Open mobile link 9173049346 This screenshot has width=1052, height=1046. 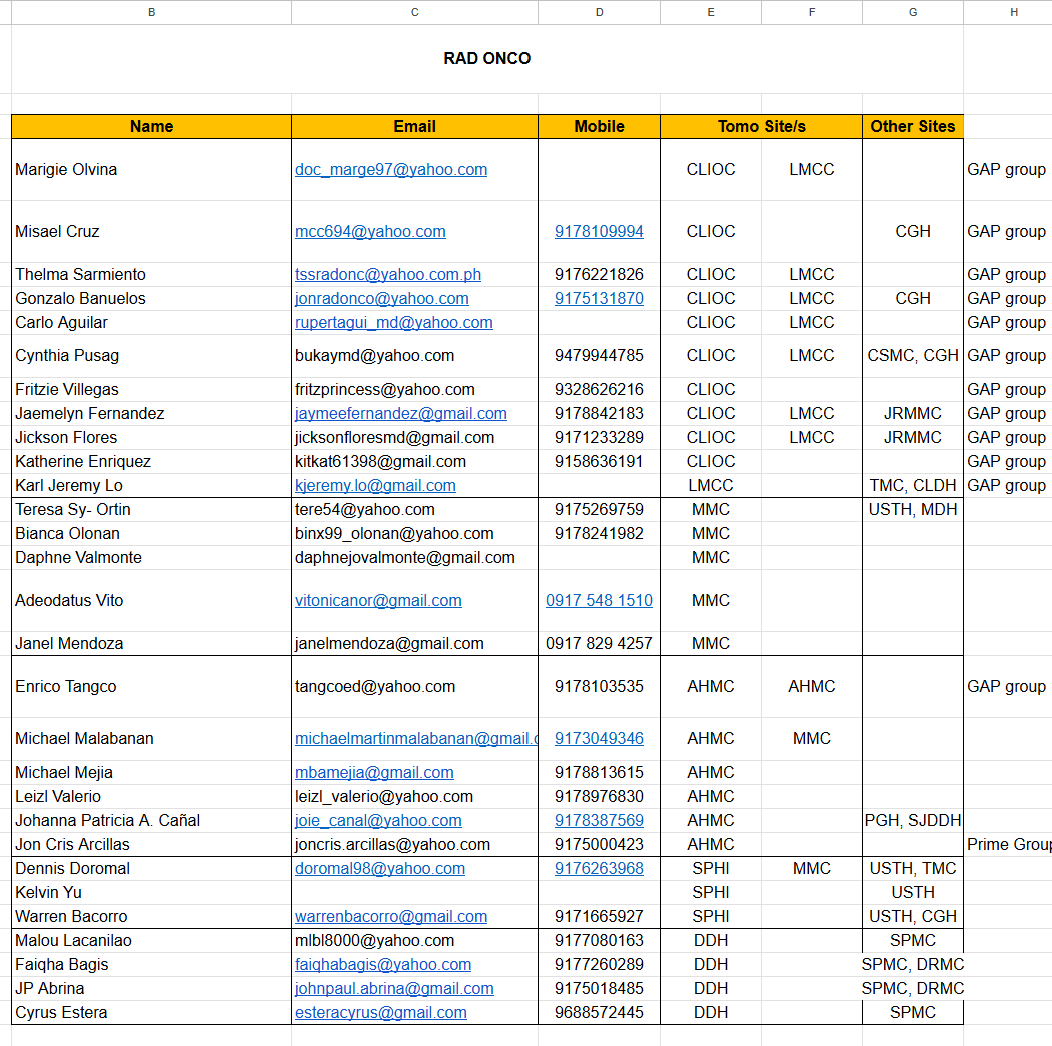[x=599, y=738]
